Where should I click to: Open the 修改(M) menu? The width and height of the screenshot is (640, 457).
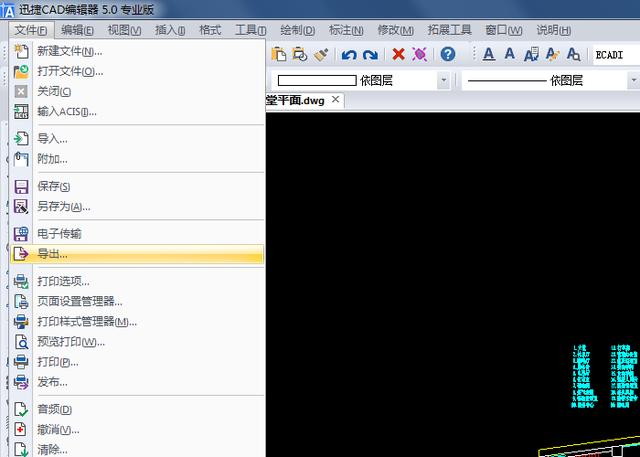pyautogui.click(x=396, y=30)
